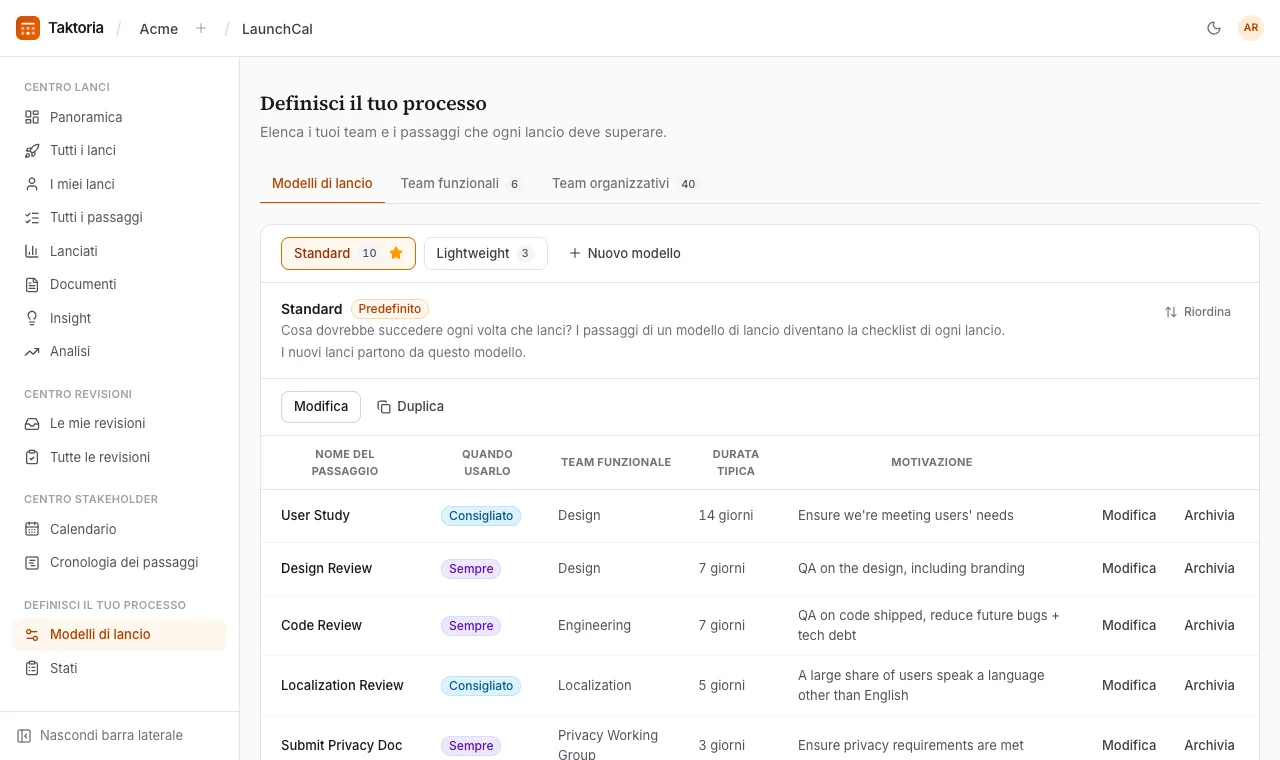Click Archivia in Submit Privacy Doc row
Image resolution: width=1280 pixels, height=760 pixels.
tap(1209, 745)
